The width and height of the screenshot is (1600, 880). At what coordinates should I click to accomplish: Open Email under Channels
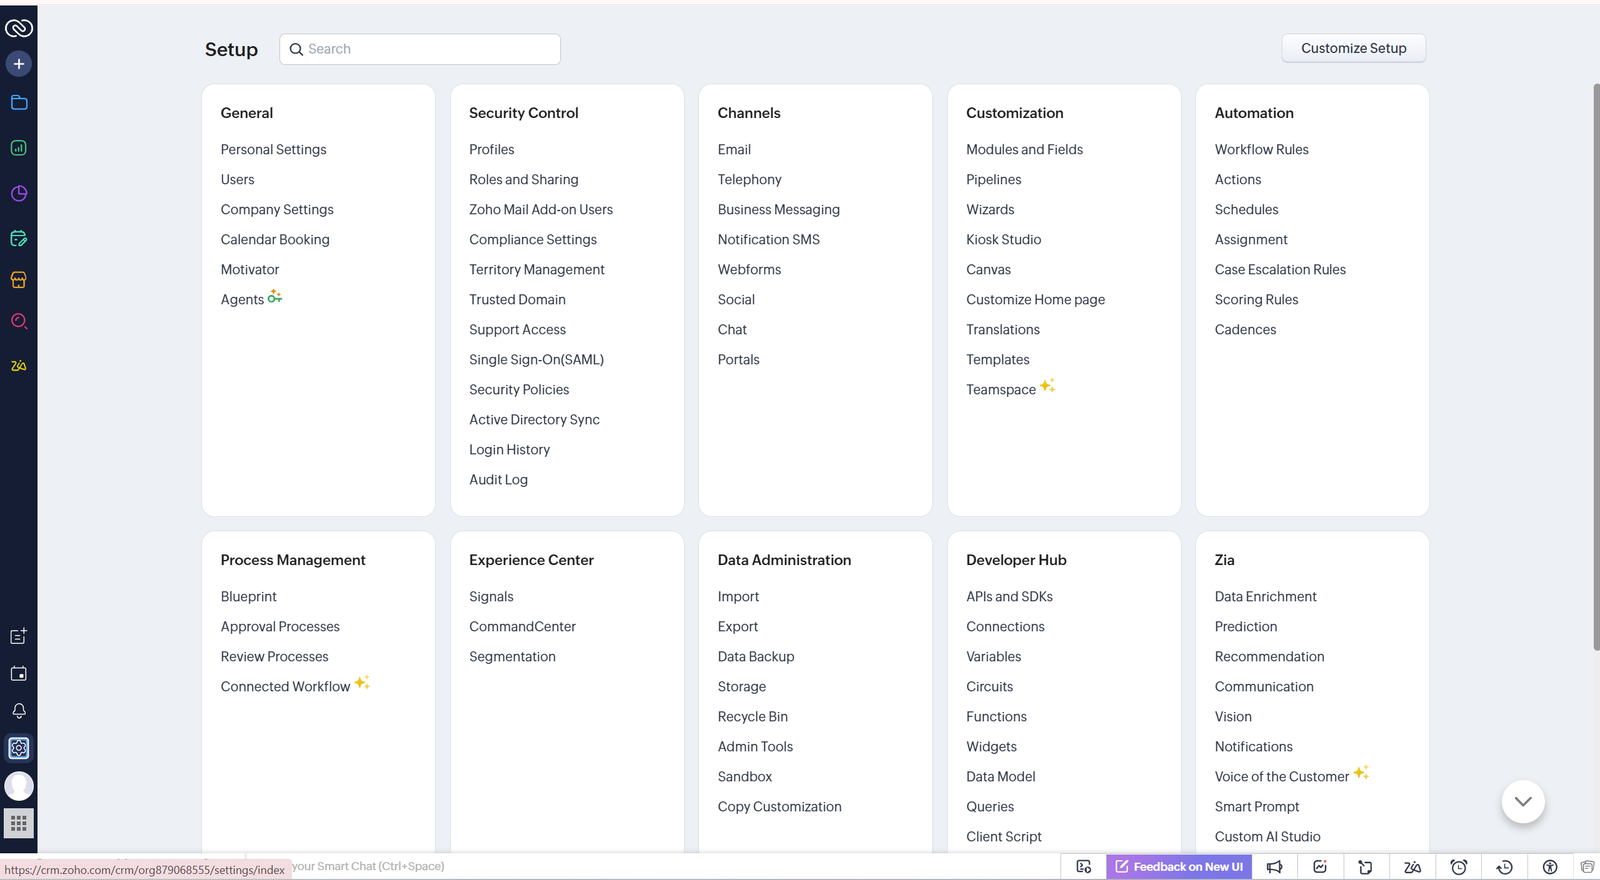pyautogui.click(x=734, y=150)
